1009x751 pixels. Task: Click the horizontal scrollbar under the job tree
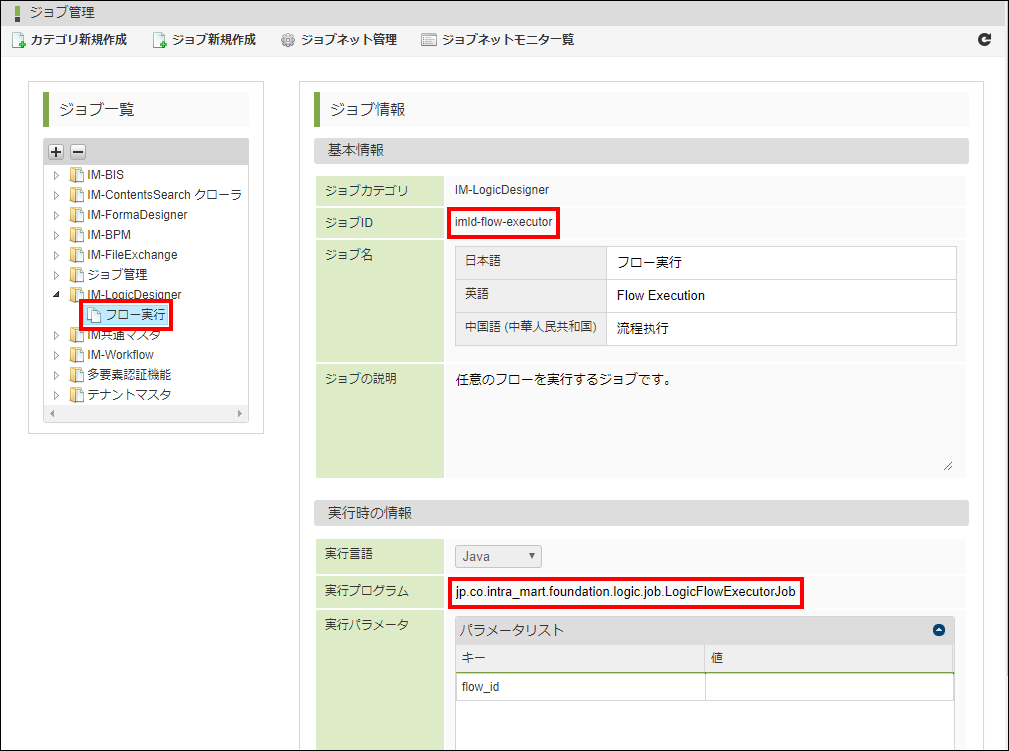pos(145,413)
